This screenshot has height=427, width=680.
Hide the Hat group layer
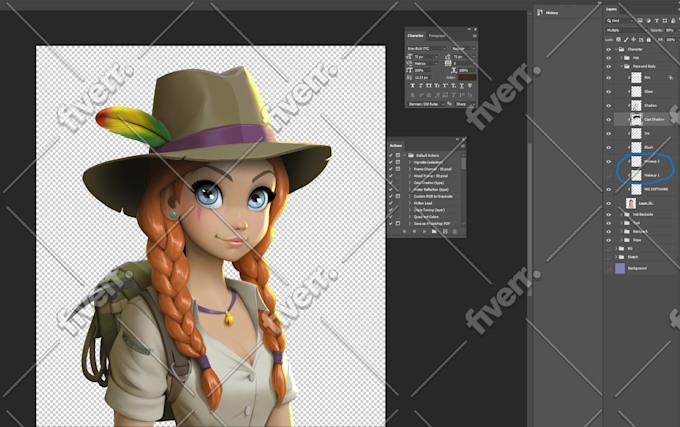608,58
